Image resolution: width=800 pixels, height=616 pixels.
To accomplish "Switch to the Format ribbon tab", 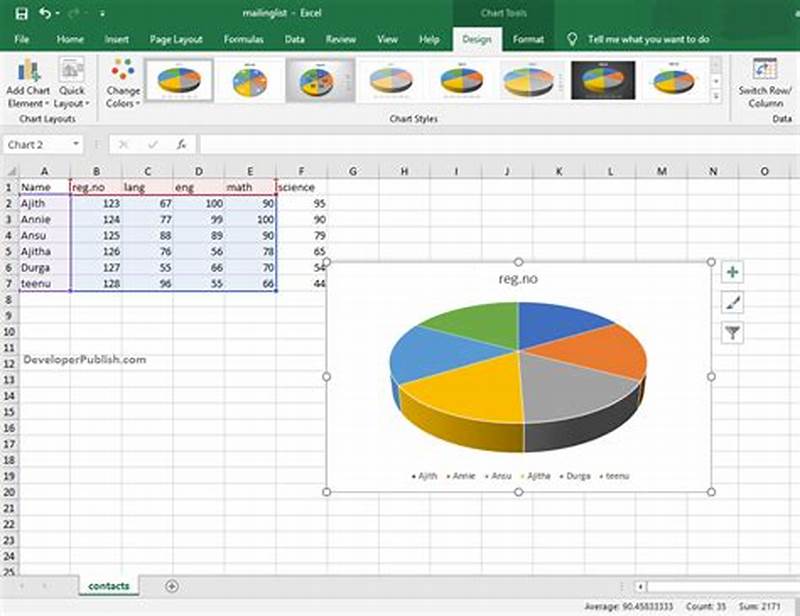I will 527,38.
